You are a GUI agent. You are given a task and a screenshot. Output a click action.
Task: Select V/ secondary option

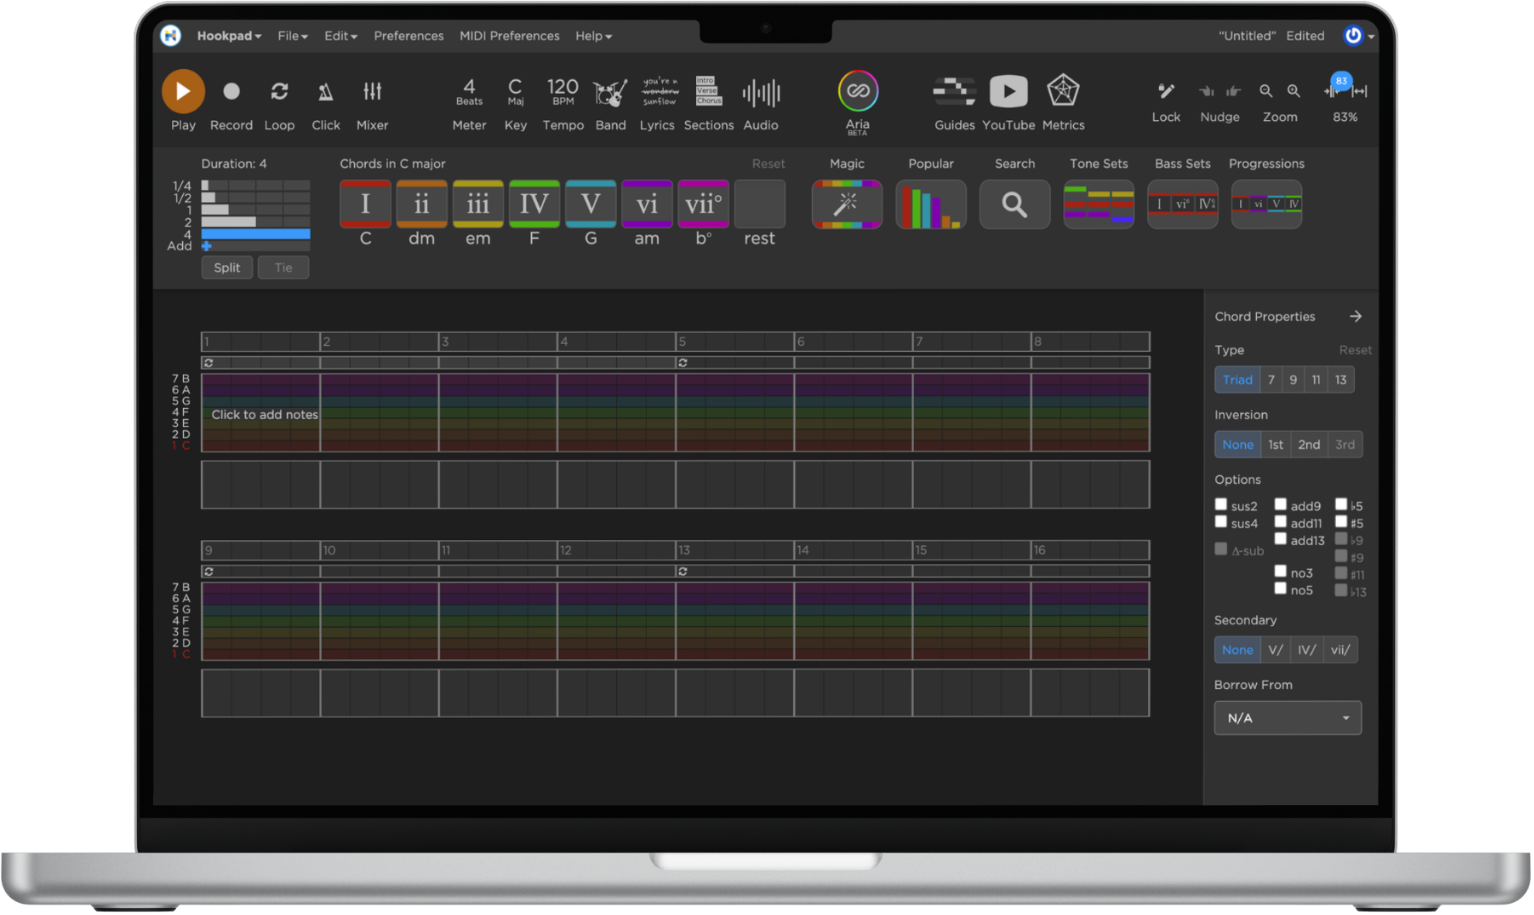(1275, 650)
